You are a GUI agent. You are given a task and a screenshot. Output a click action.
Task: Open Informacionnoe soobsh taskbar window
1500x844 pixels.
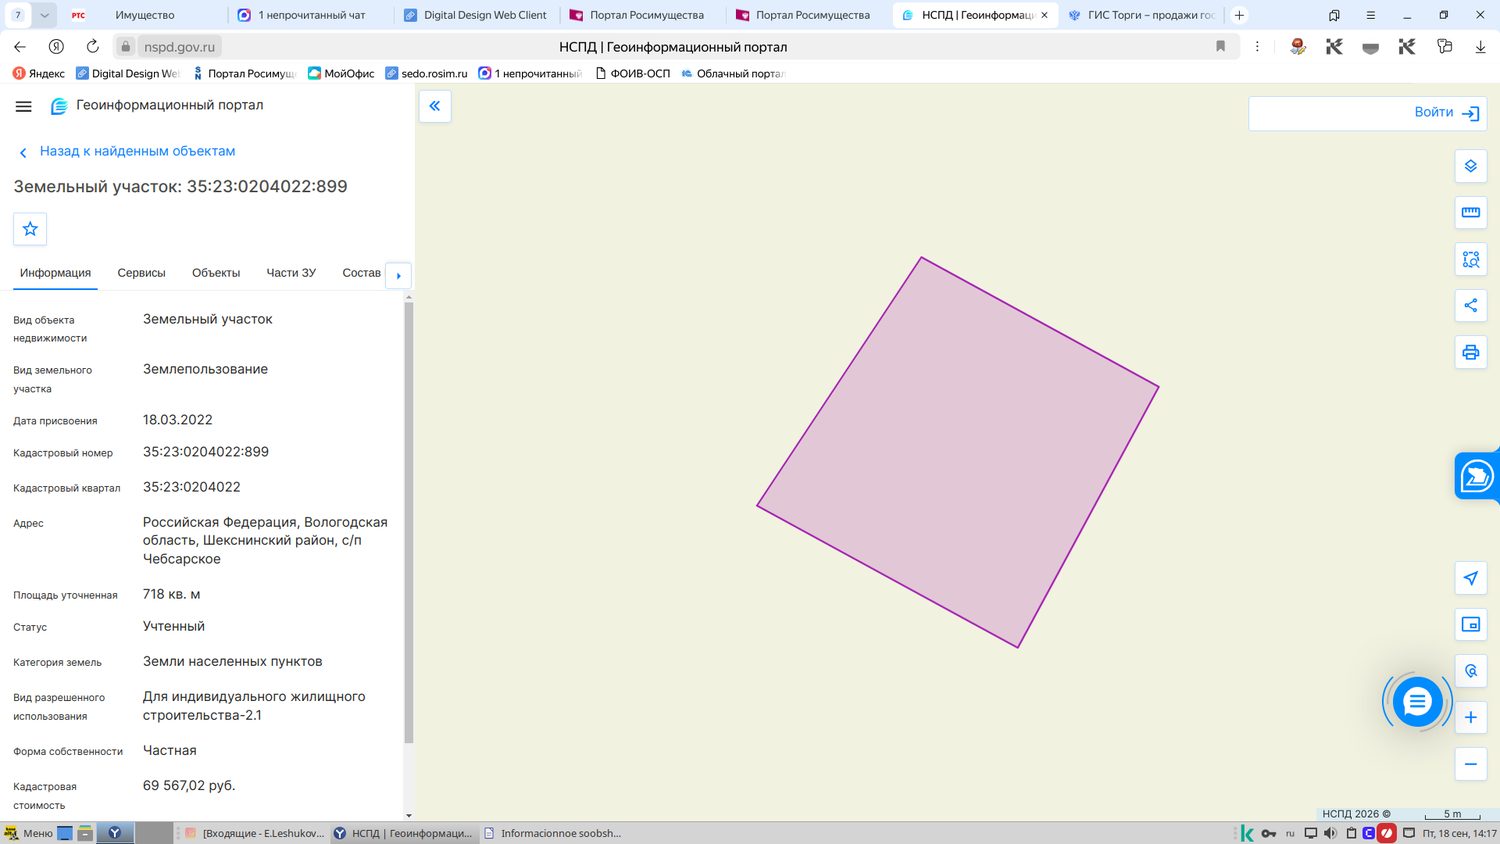tap(552, 833)
